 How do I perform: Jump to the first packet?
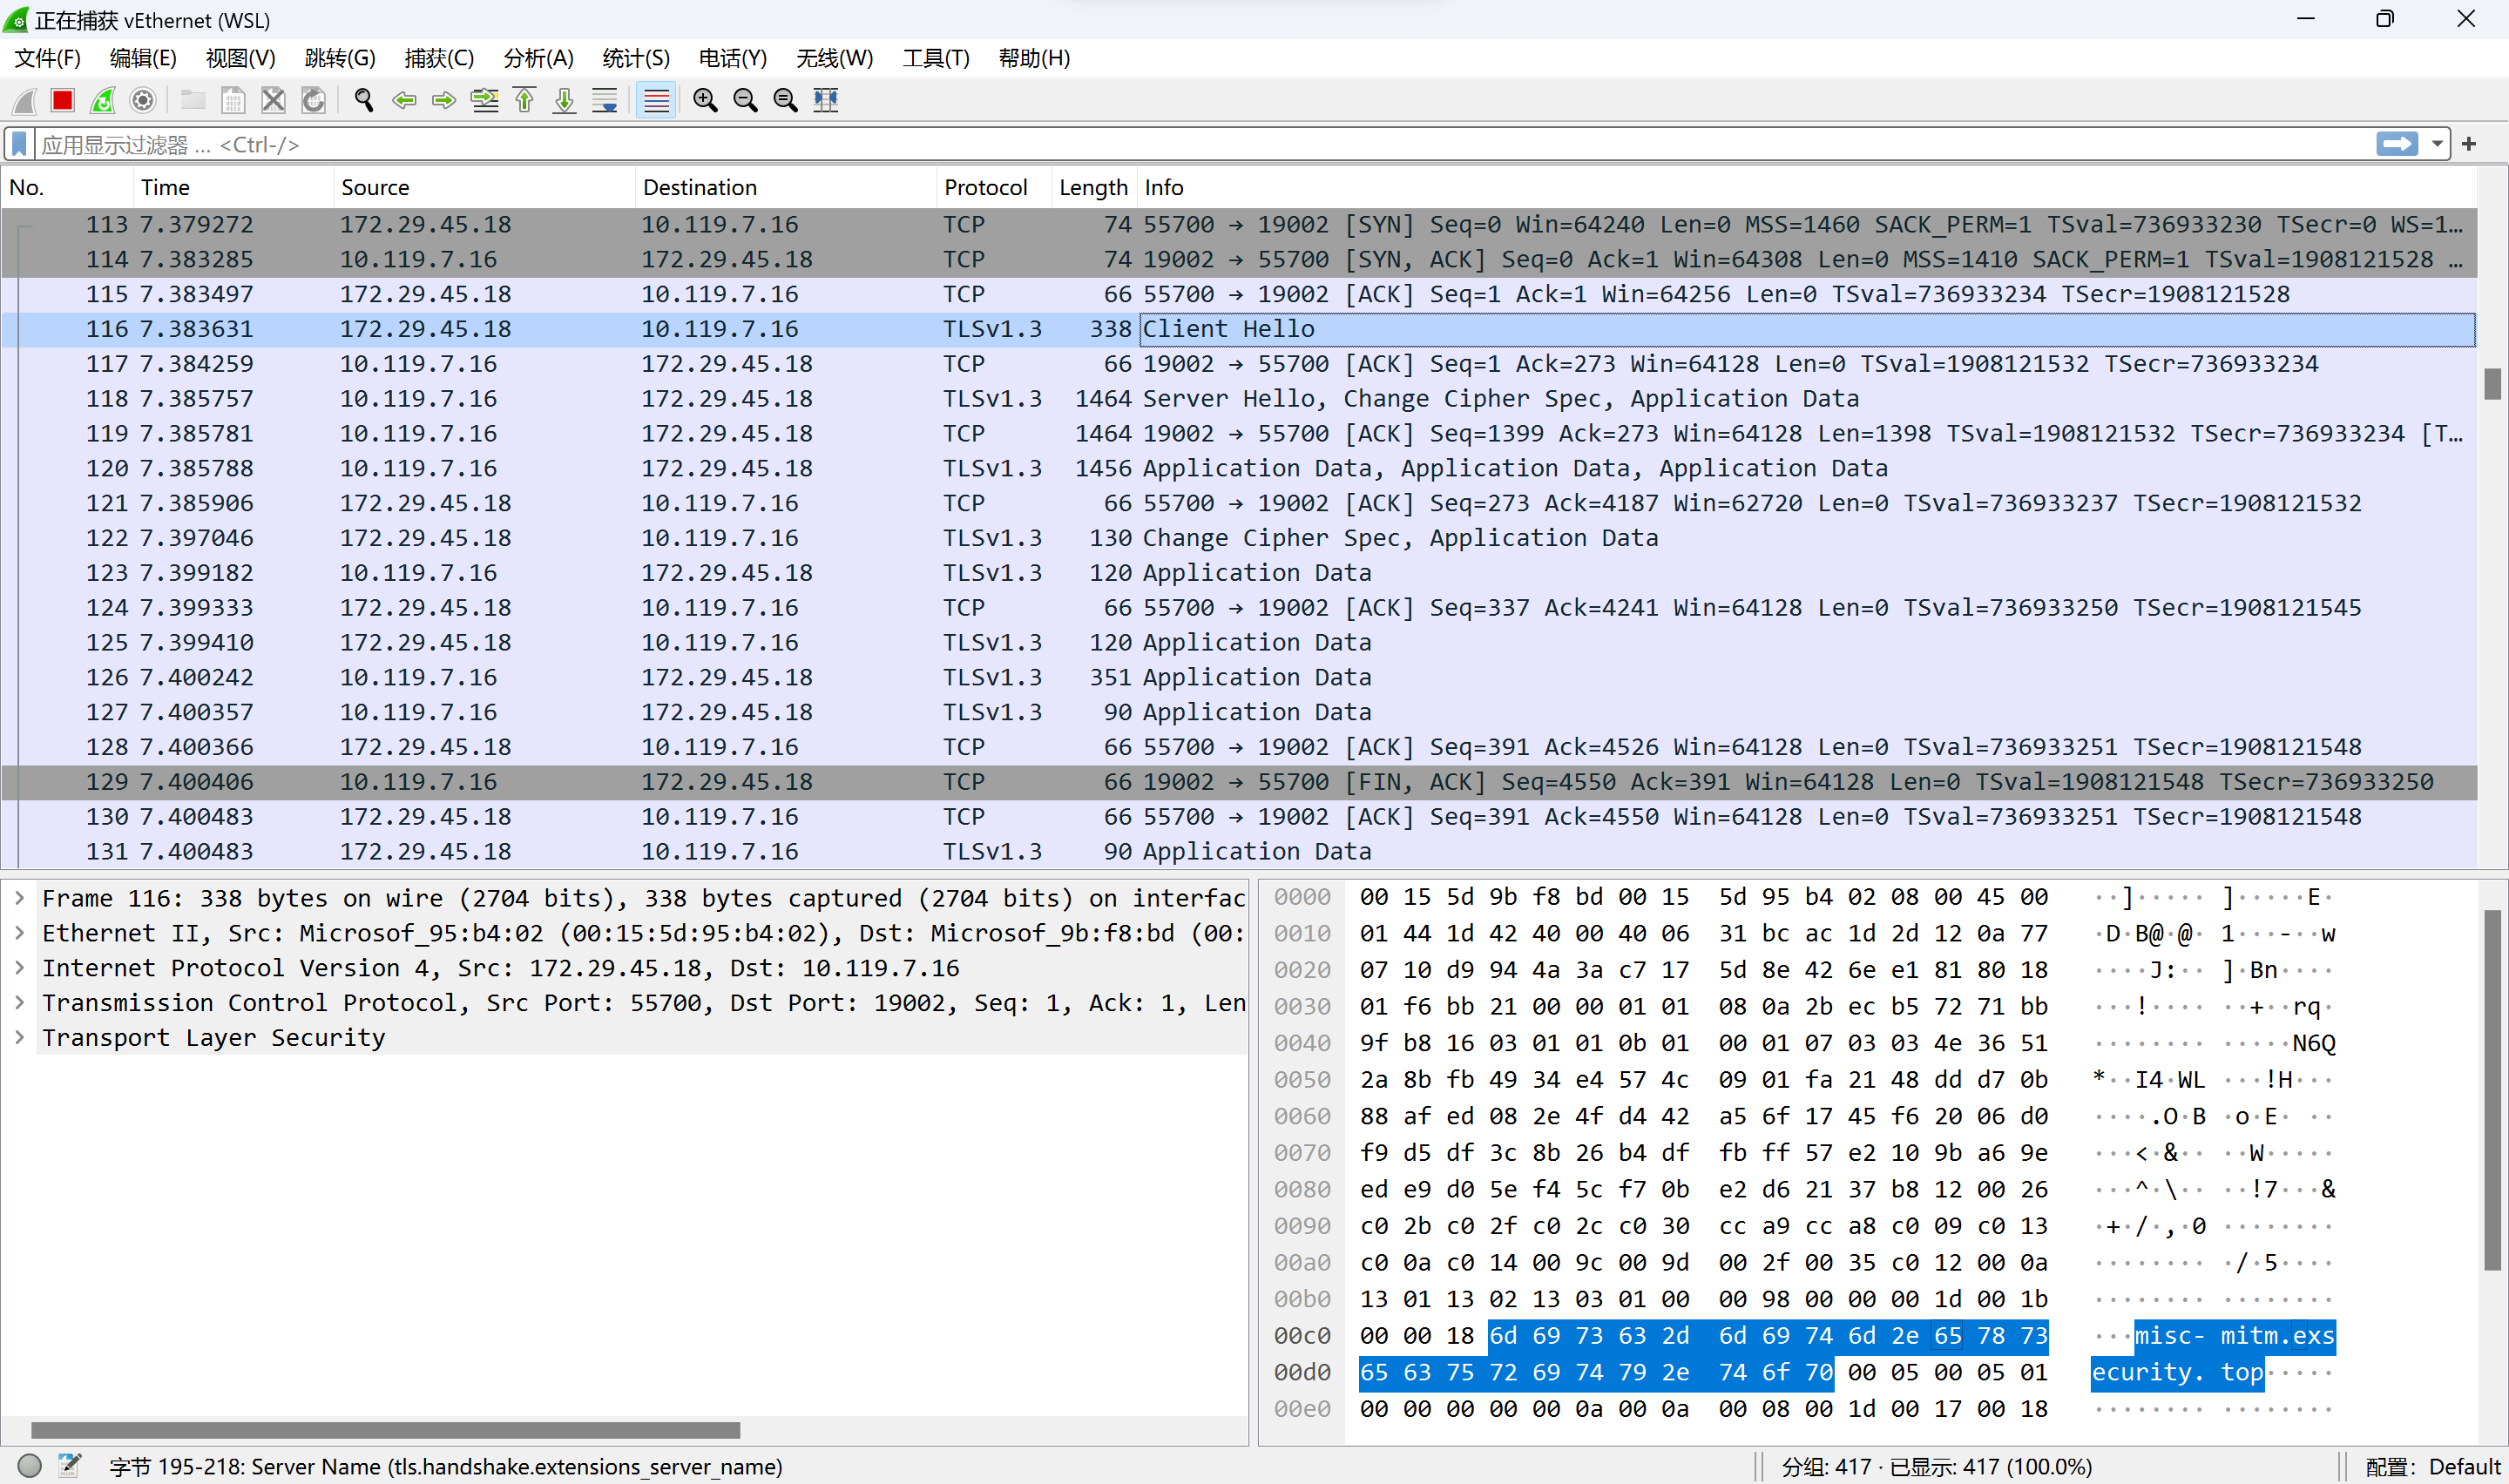tap(525, 100)
